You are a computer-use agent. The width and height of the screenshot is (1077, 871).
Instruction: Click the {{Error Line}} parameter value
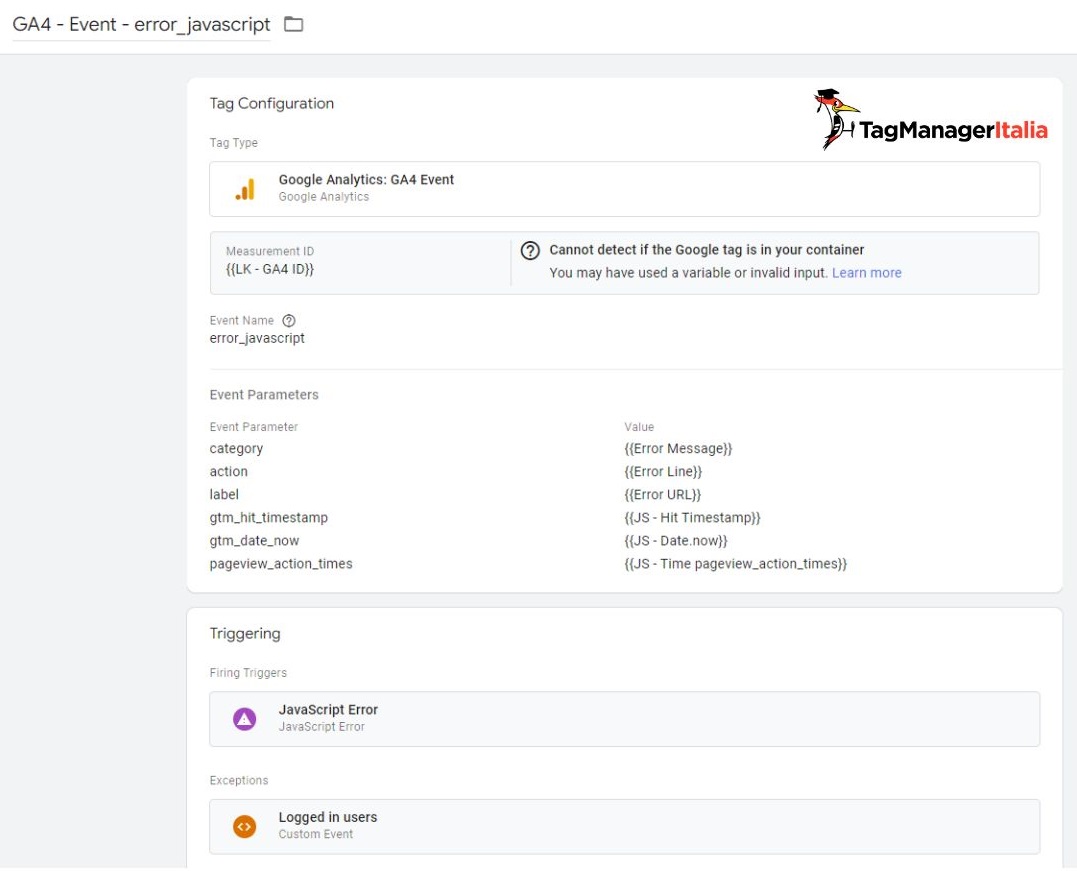point(663,472)
